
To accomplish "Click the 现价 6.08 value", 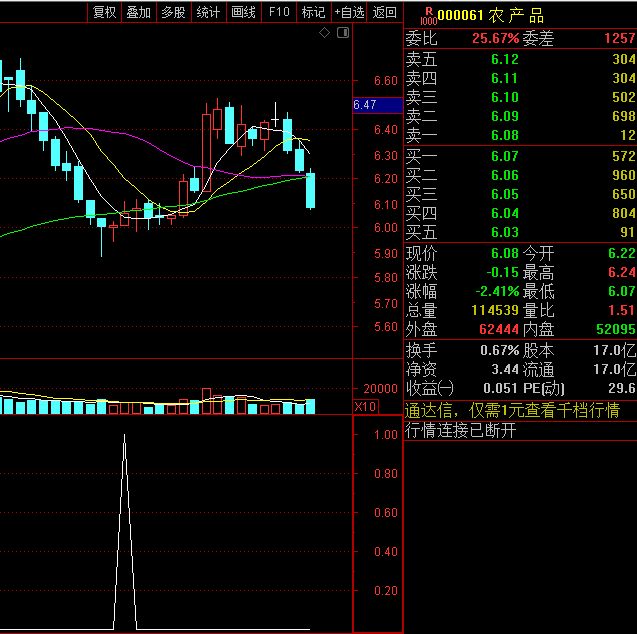I will (x=505, y=253).
